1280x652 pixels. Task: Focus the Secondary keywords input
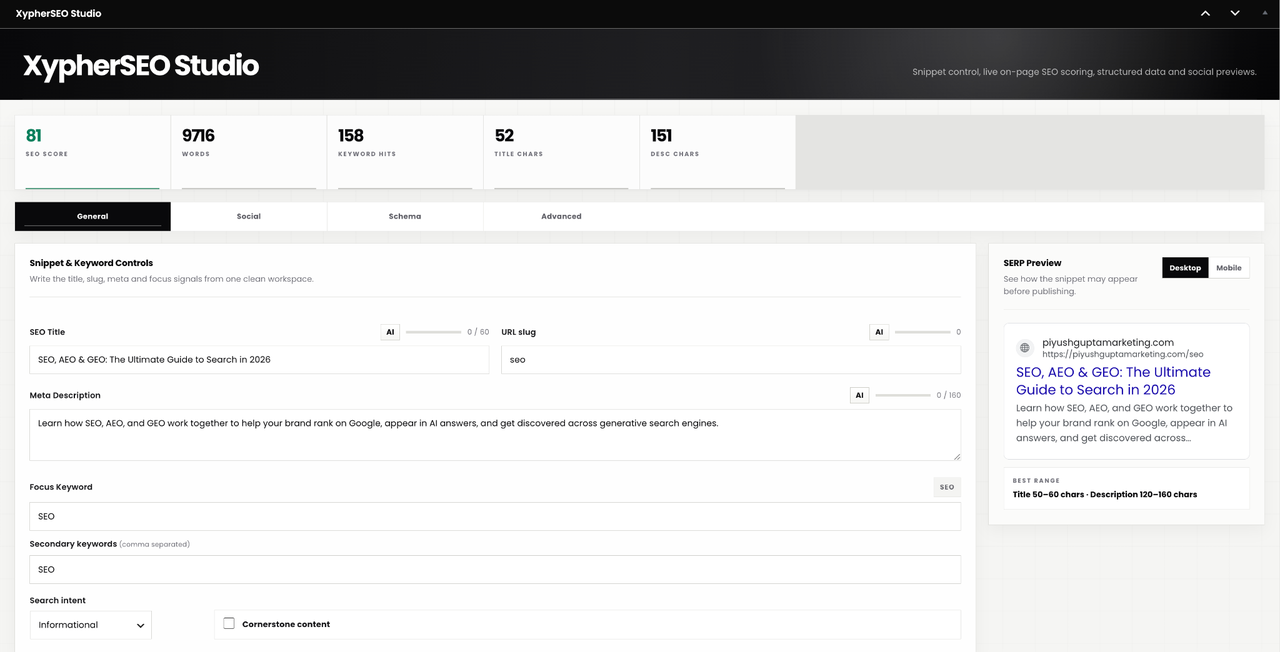(x=495, y=569)
